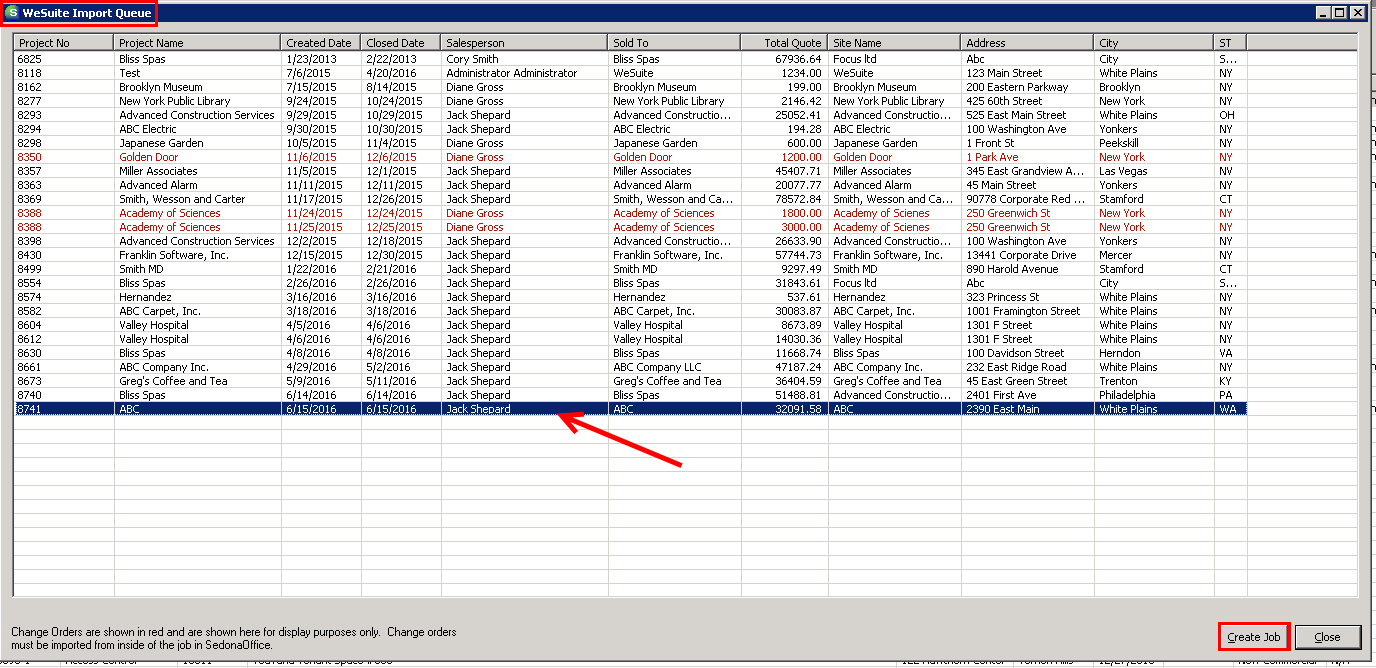Select project number 8369
This screenshot has height=668, width=1376.
point(30,199)
